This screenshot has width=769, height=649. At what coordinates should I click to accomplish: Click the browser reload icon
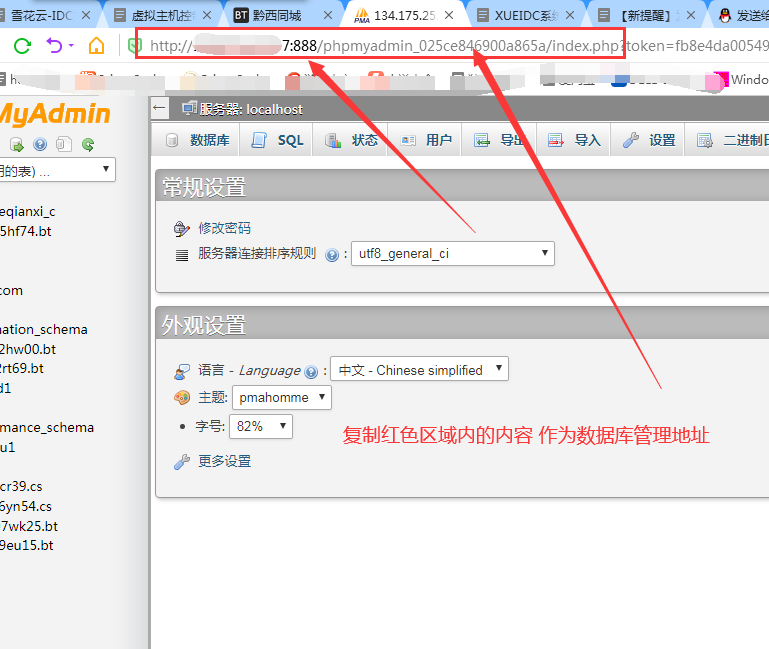click(x=22, y=46)
